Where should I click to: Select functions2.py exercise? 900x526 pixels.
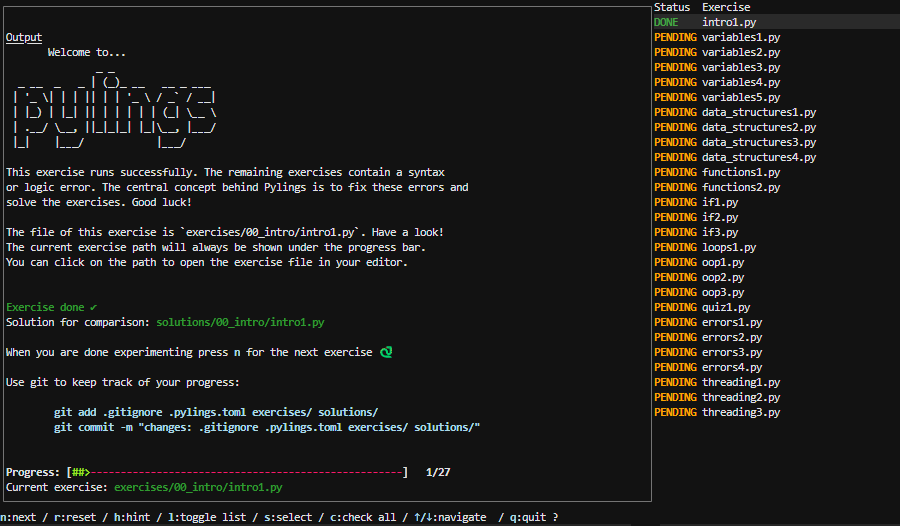click(x=741, y=187)
